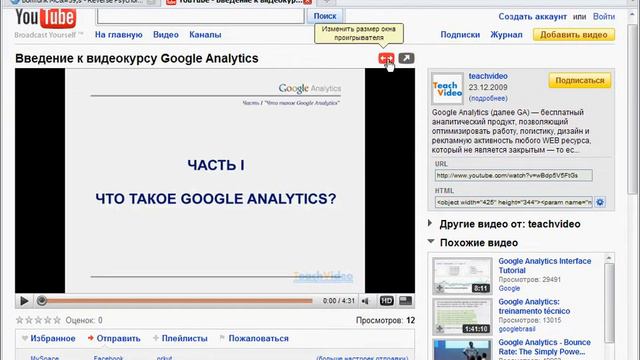Click the video progress scrubber handle
This screenshot has width=640, height=360.
point(41,301)
